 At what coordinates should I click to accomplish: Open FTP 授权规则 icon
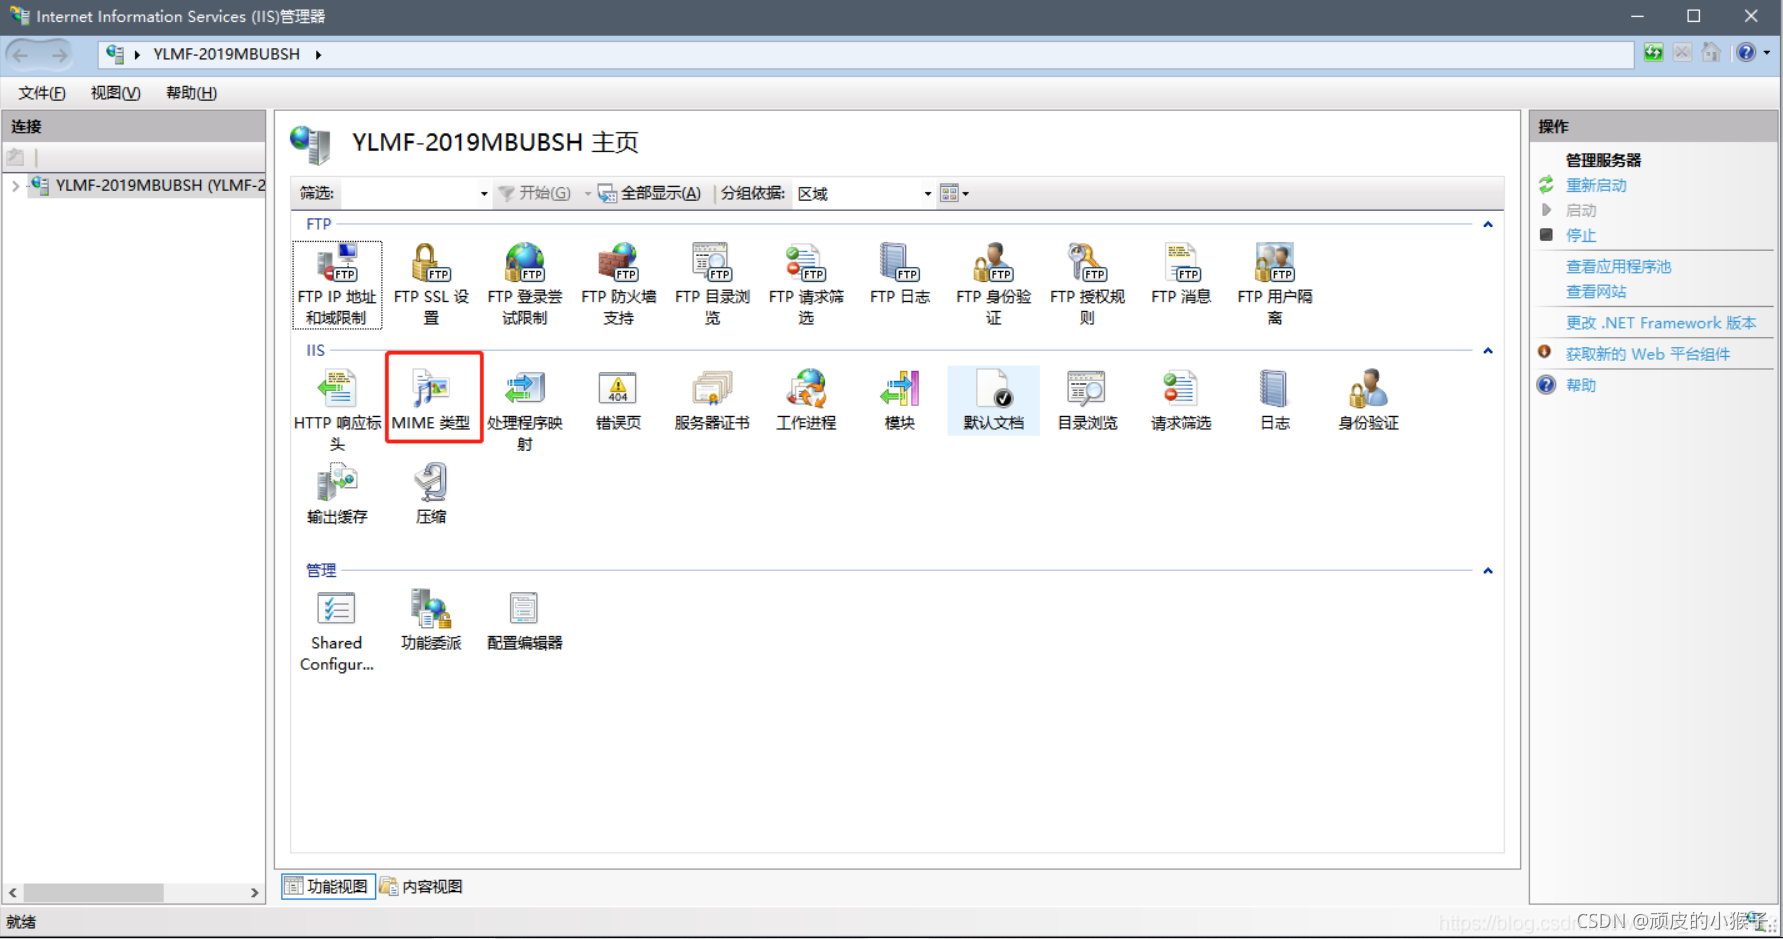[1087, 285]
